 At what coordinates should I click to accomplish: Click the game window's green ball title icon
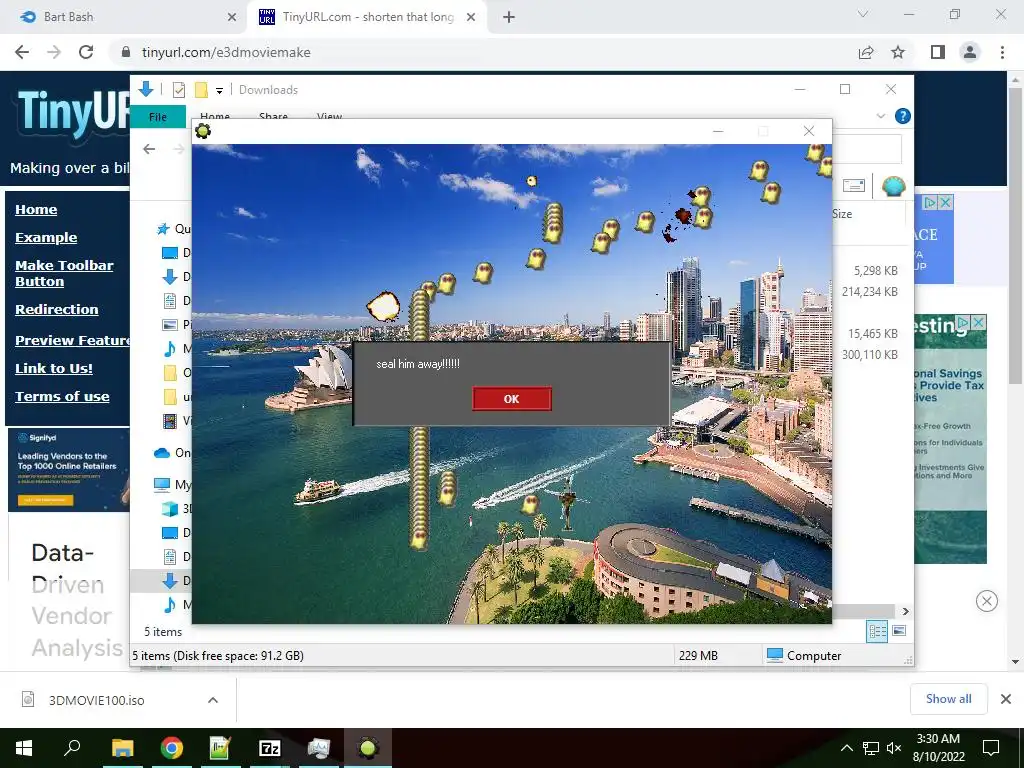(203, 131)
